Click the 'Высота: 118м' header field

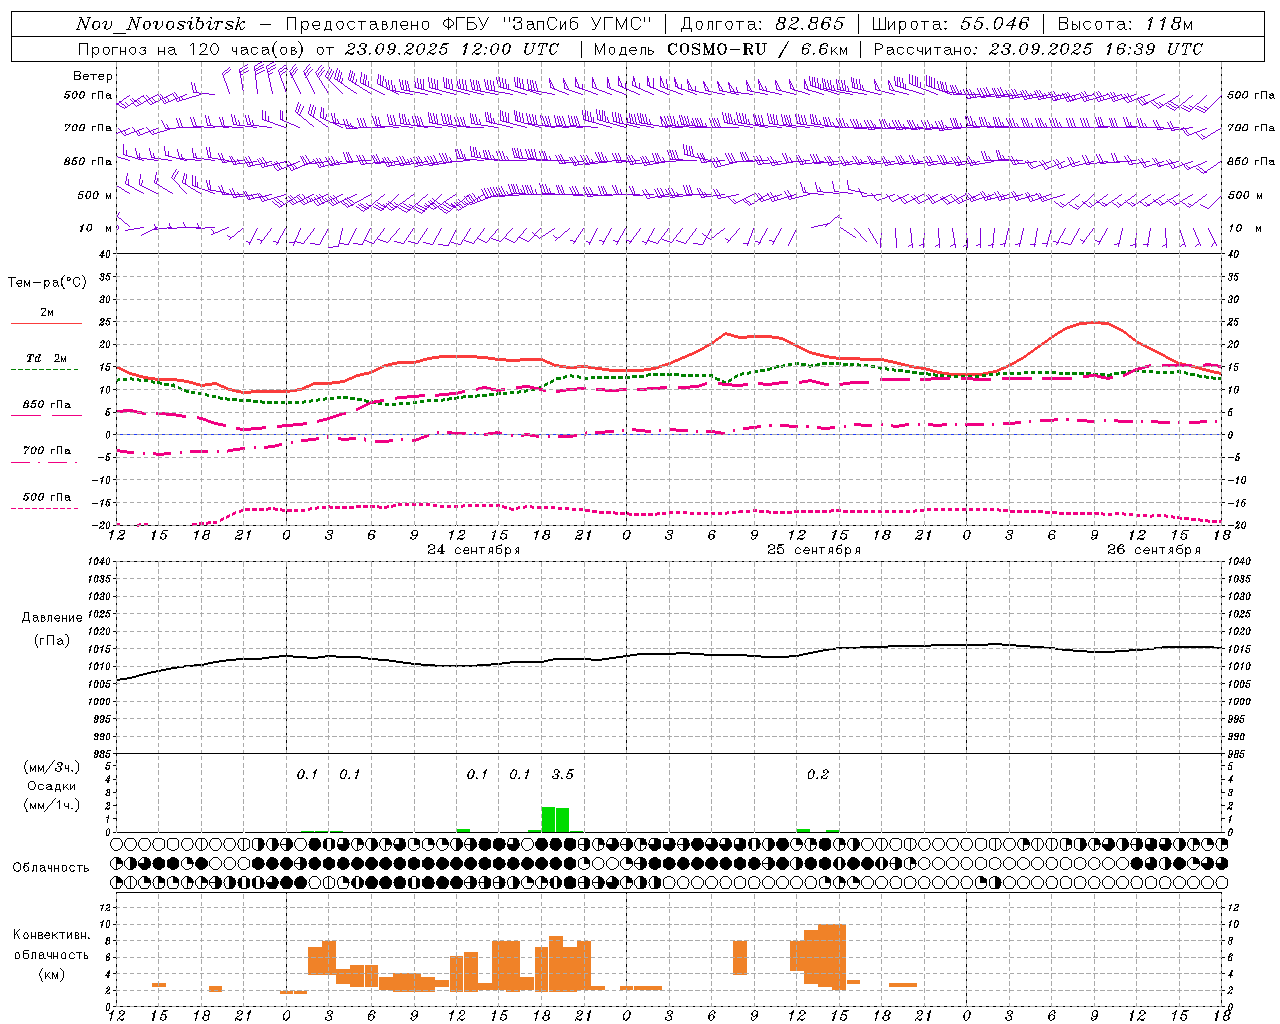coord(1125,25)
